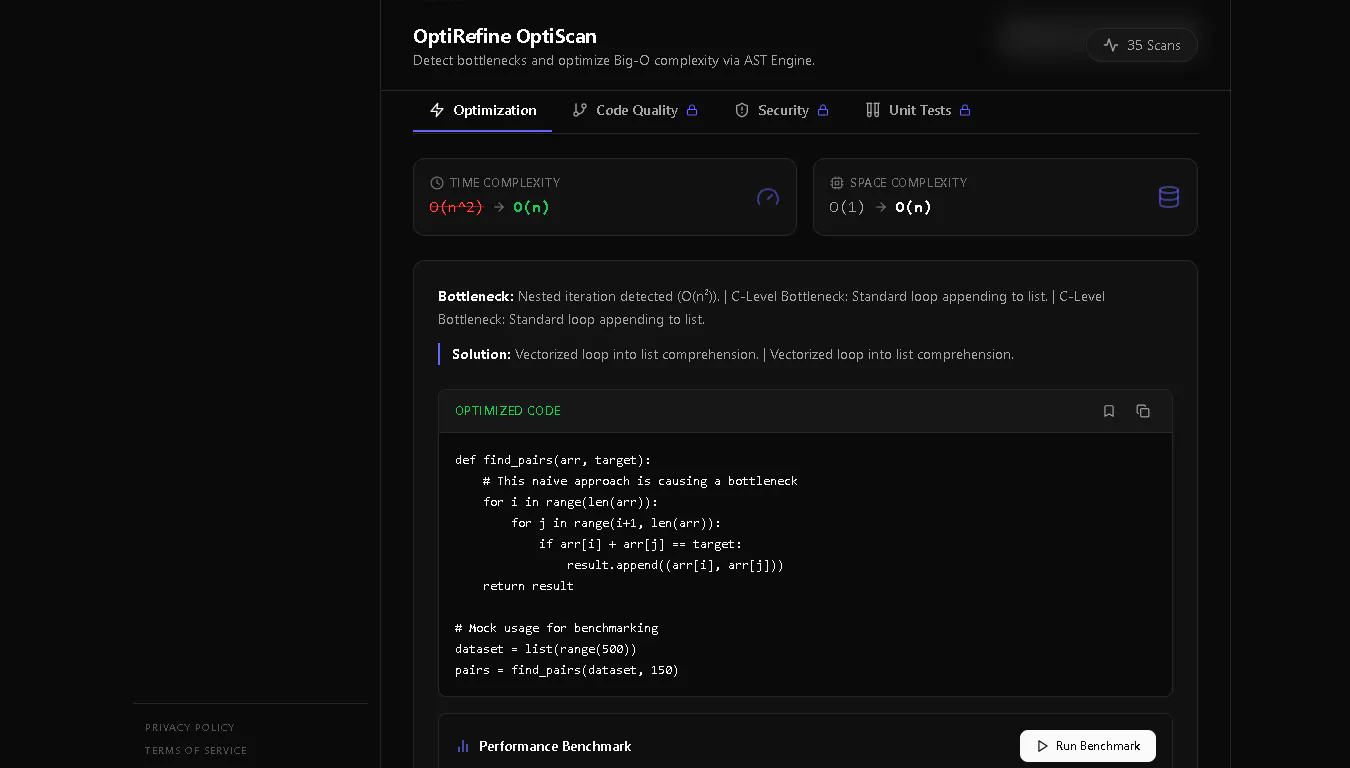1350x768 pixels.
Task: Click the 'Detect bottlenecks and optimize' subtitle
Action: (x=614, y=60)
